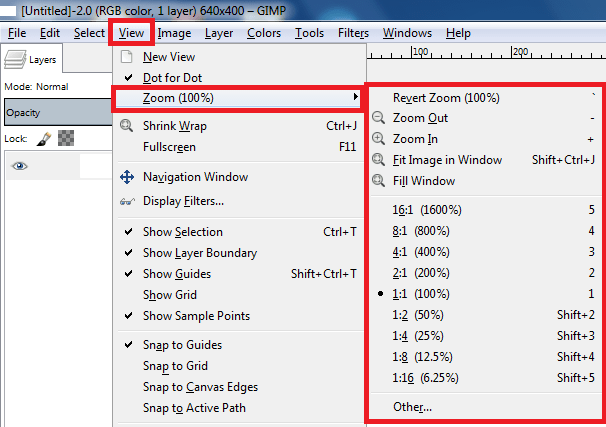Click the Zoom In magnifier icon
The height and width of the screenshot is (427, 606).
tap(378, 139)
